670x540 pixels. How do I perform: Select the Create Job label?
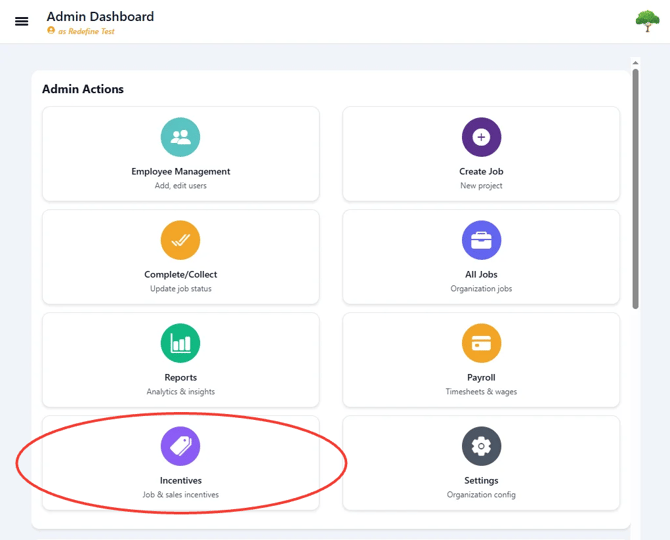click(x=481, y=171)
